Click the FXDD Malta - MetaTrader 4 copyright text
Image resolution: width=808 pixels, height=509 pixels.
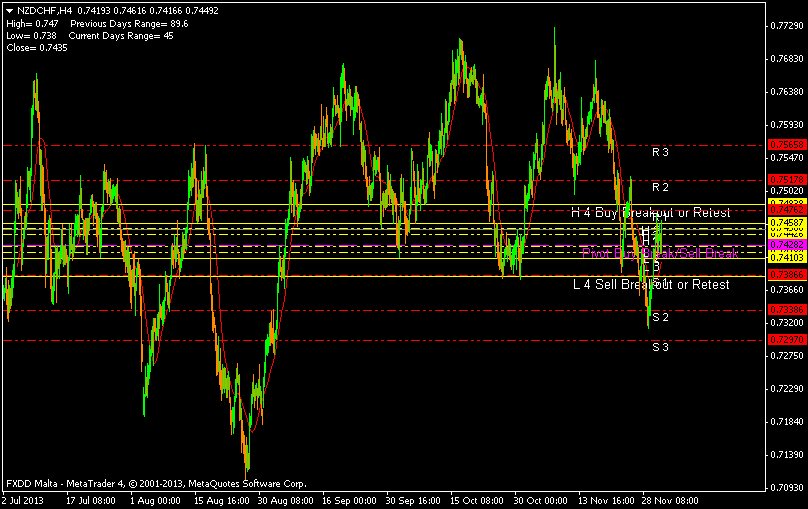click(155, 482)
